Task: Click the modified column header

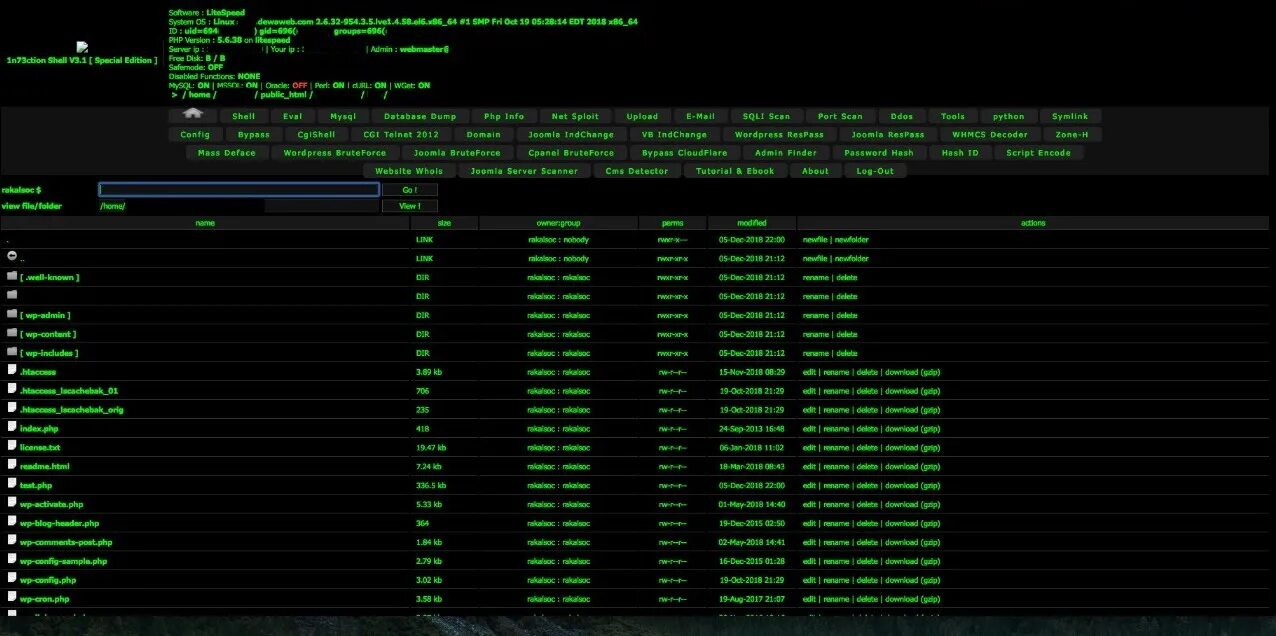Action: click(752, 223)
